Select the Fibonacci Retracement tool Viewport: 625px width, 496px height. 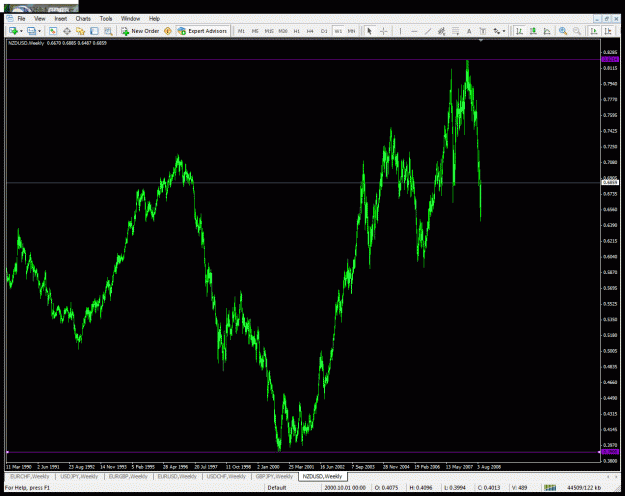click(x=455, y=31)
